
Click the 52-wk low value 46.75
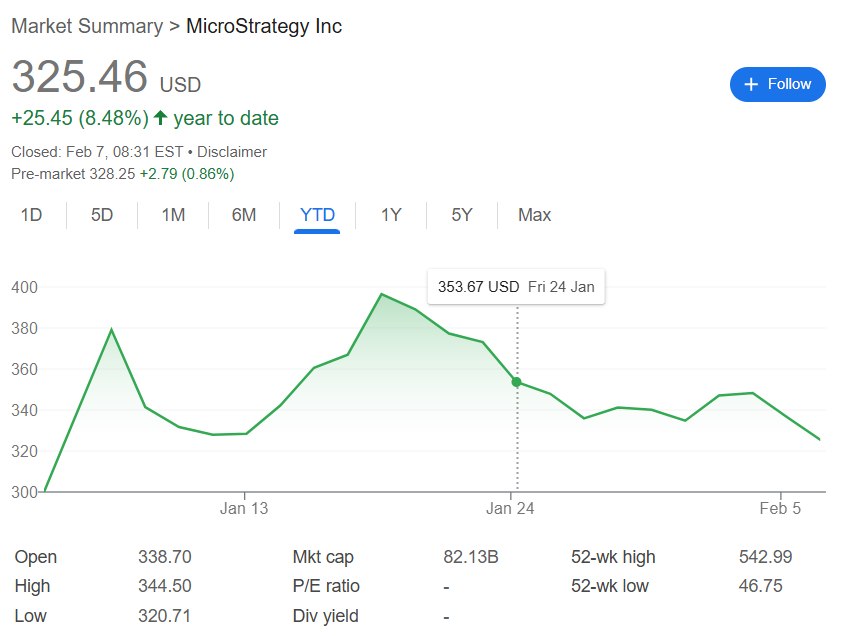click(760, 586)
